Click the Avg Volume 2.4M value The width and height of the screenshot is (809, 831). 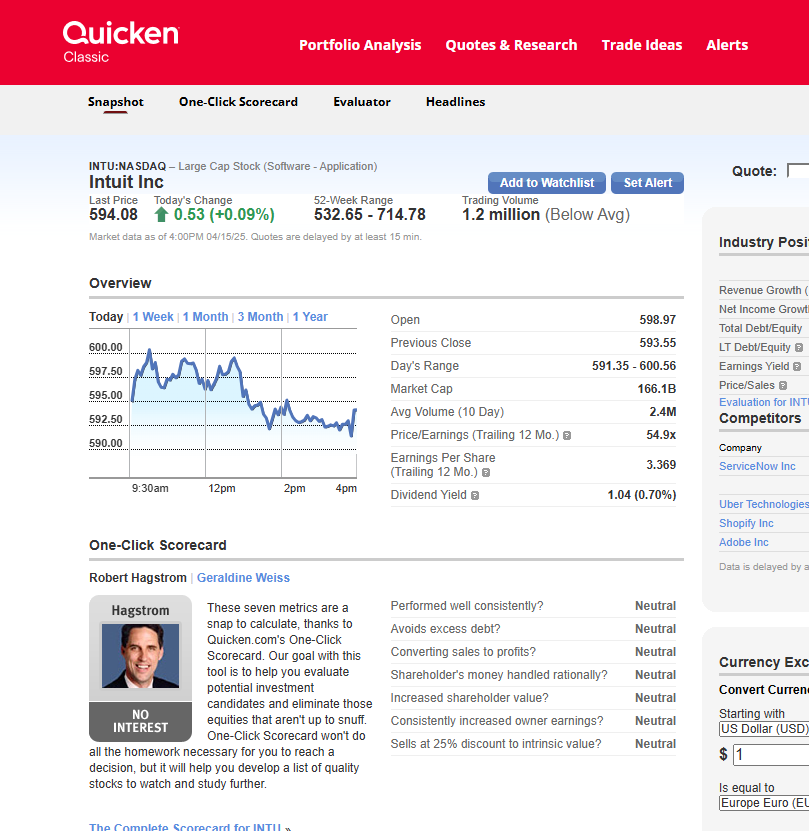click(x=662, y=412)
